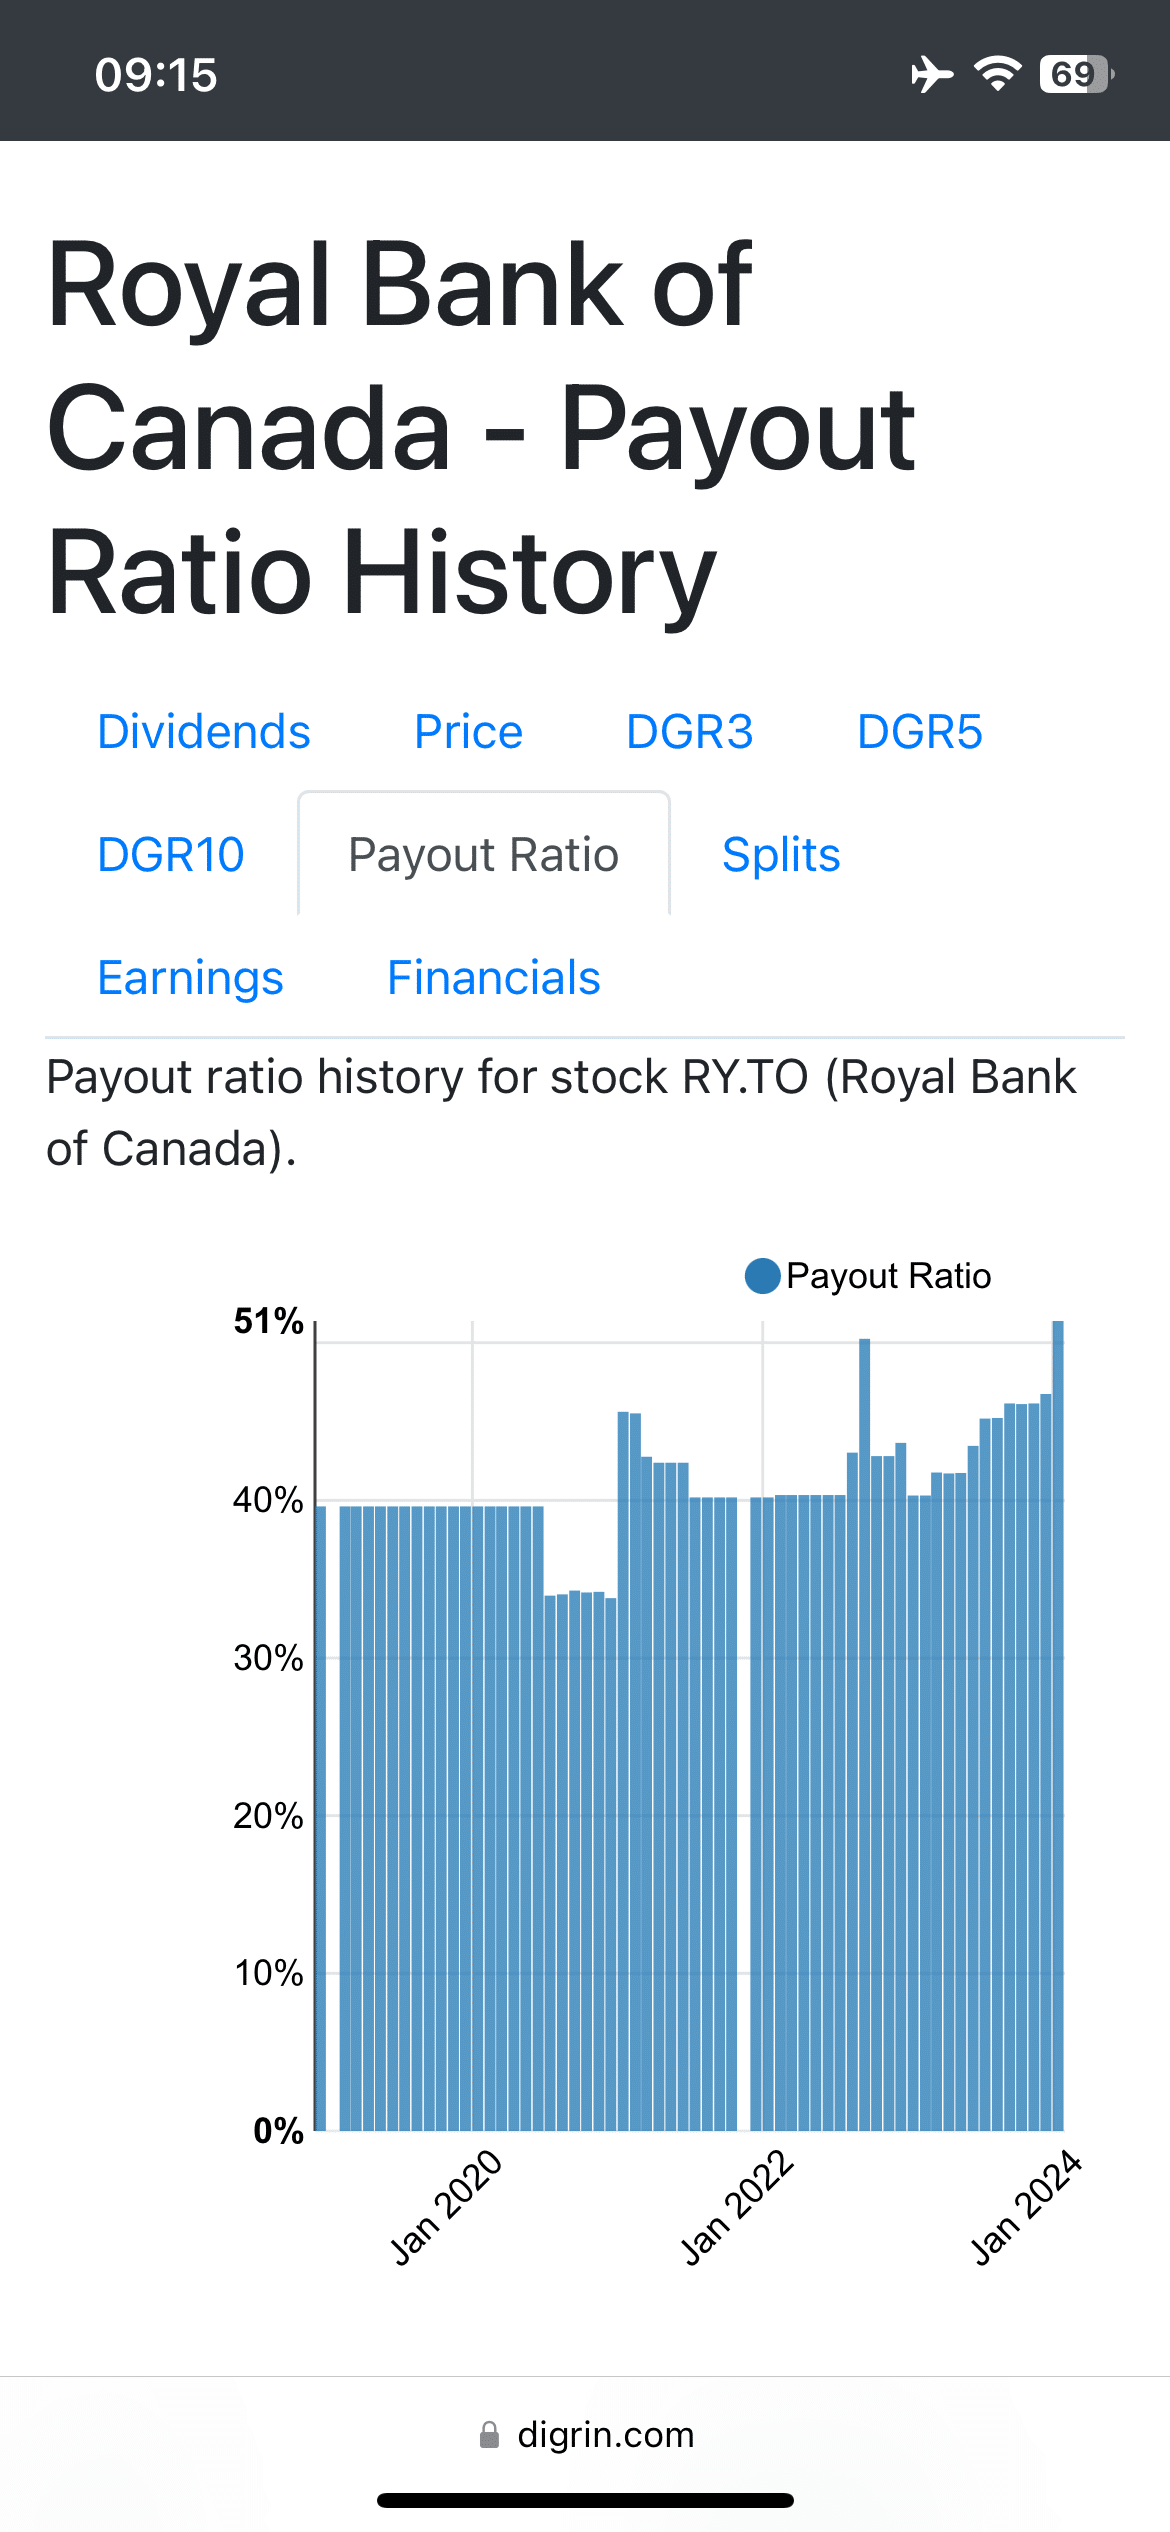
Task: Tap the padlock icon beside digrin.com
Action: [x=489, y=2435]
